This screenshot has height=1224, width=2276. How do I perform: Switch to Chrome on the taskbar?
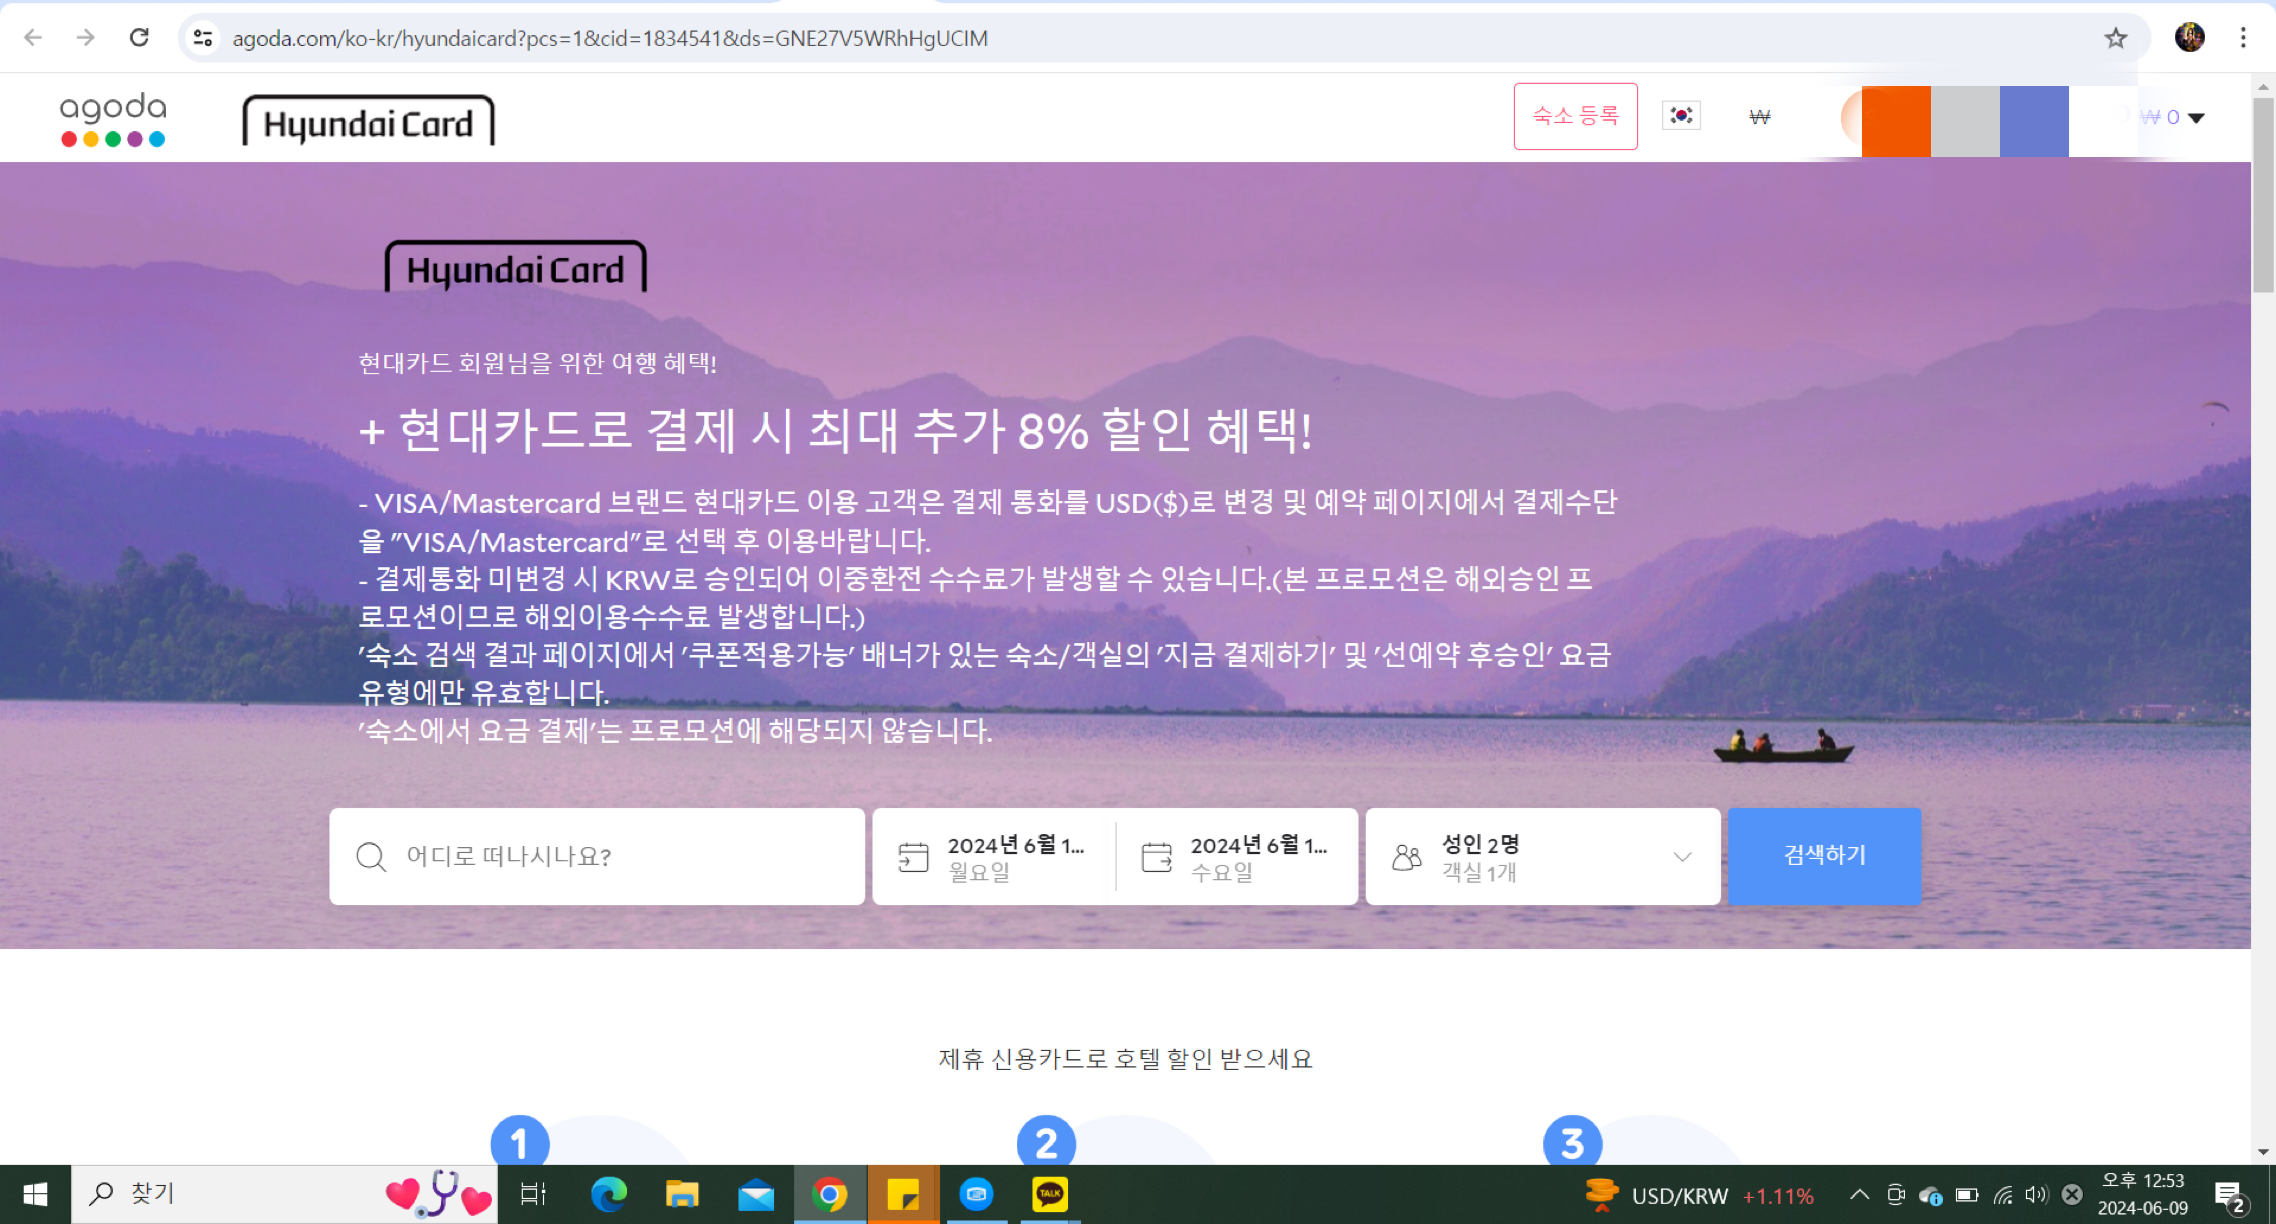[829, 1194]
